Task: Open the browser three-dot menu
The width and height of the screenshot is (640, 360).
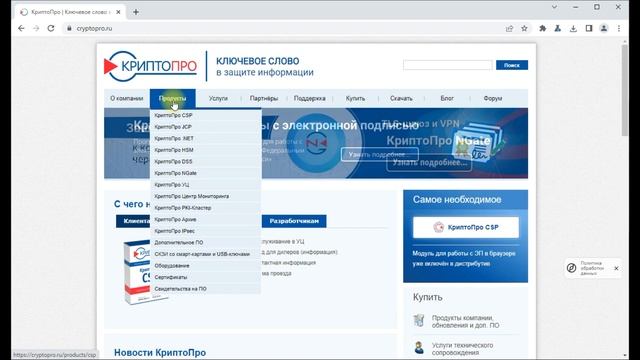Action: tap(619, 28)
